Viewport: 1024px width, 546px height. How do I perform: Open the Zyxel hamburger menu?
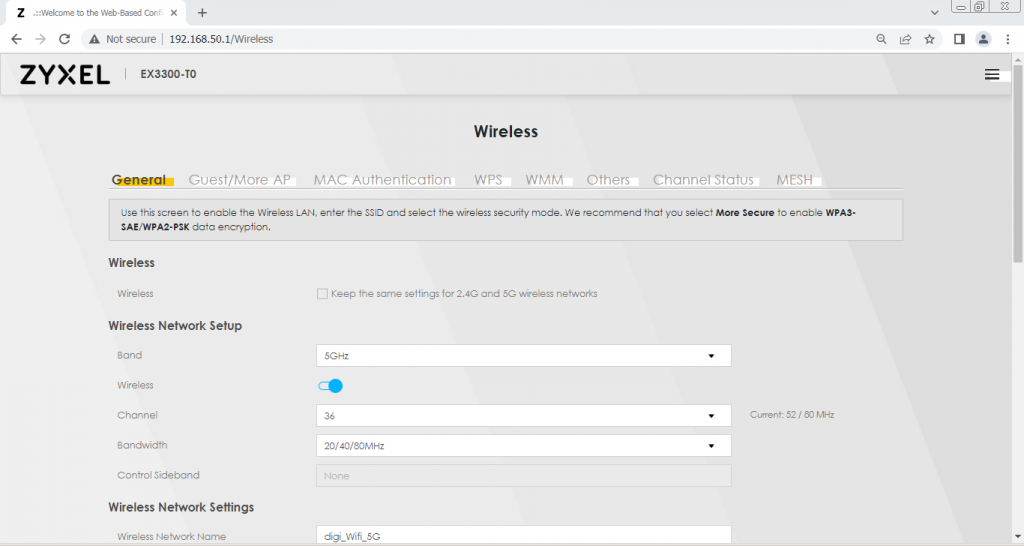991,75
